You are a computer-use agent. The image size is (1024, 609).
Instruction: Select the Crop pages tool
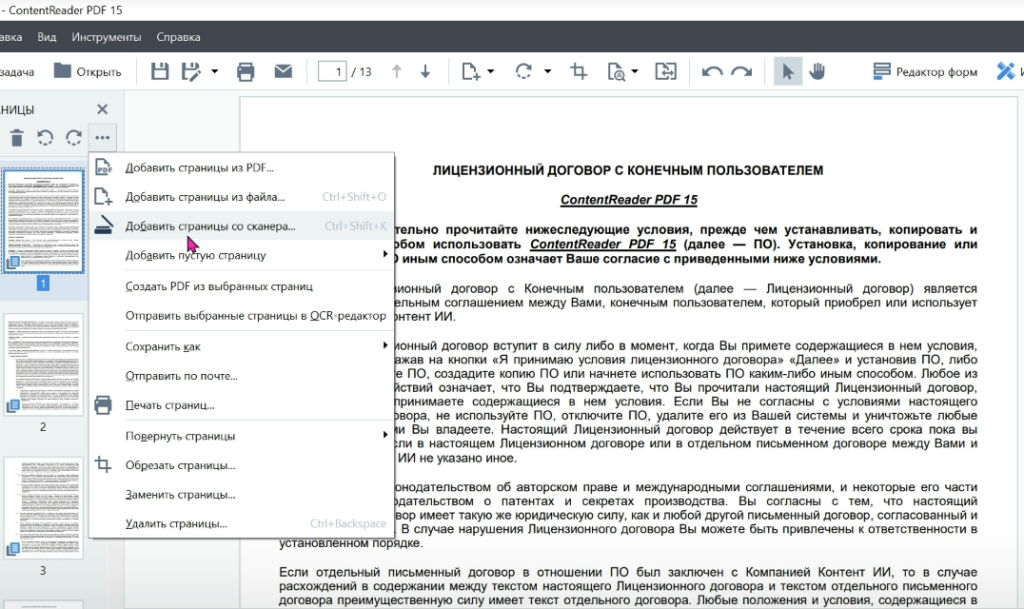point(577,70)
